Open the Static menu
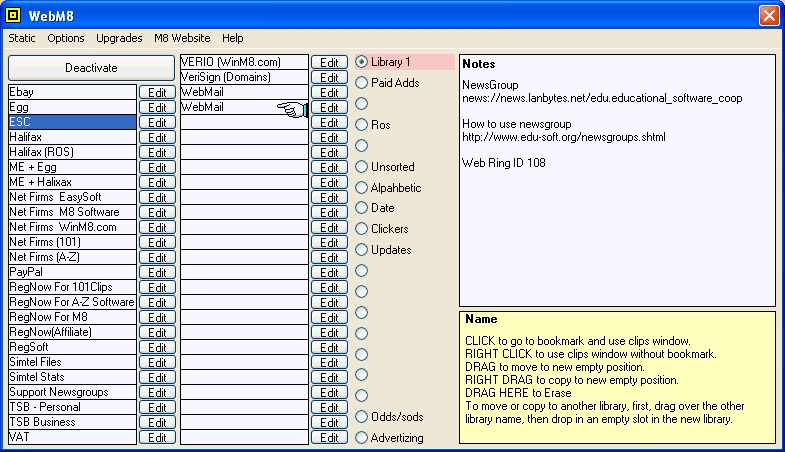This screenshot has width=785, height=452. click(x=22, y=38)
